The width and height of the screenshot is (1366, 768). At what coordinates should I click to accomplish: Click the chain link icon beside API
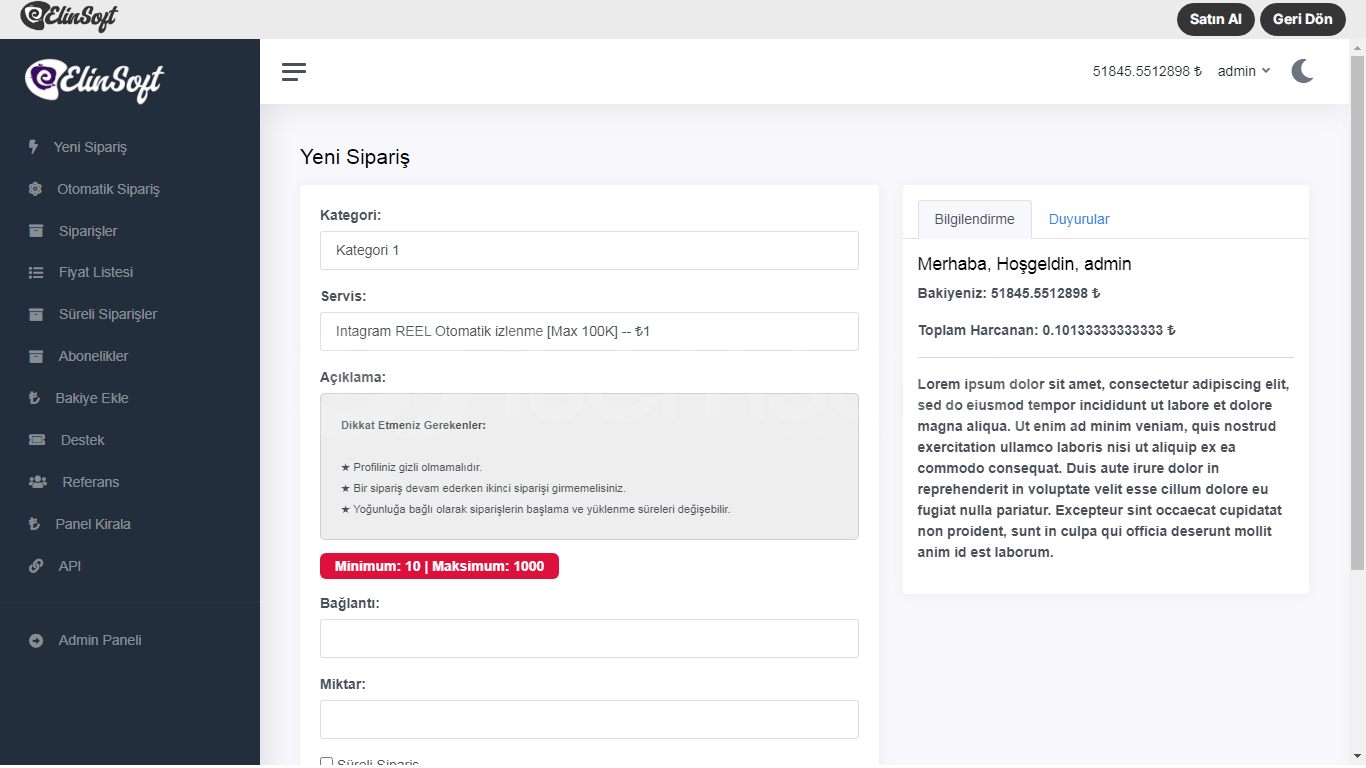36,566
